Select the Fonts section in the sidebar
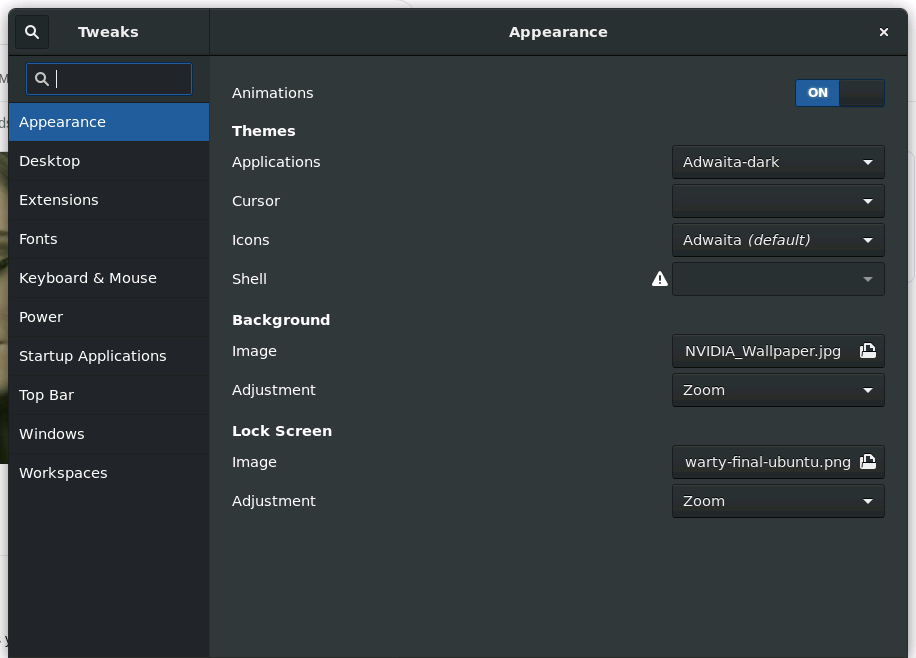This screenshot has width=916, height=658. pyautogui.click(x=38, y=238)
